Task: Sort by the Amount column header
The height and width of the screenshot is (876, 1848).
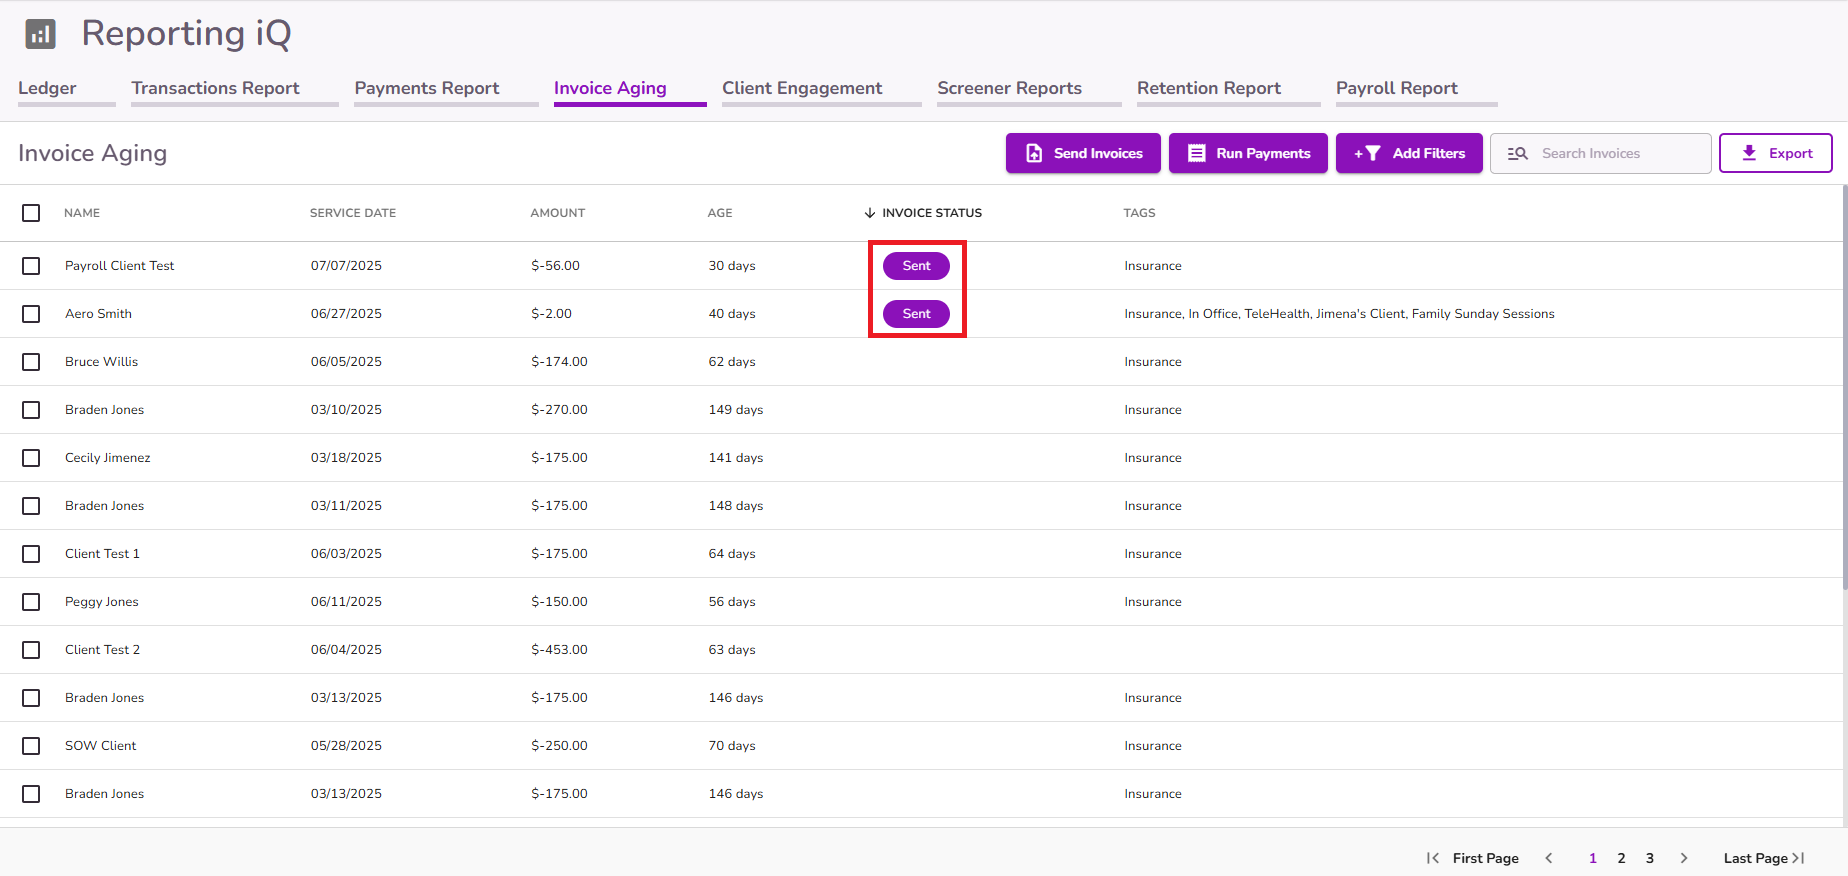Action: tap(558, 213)
